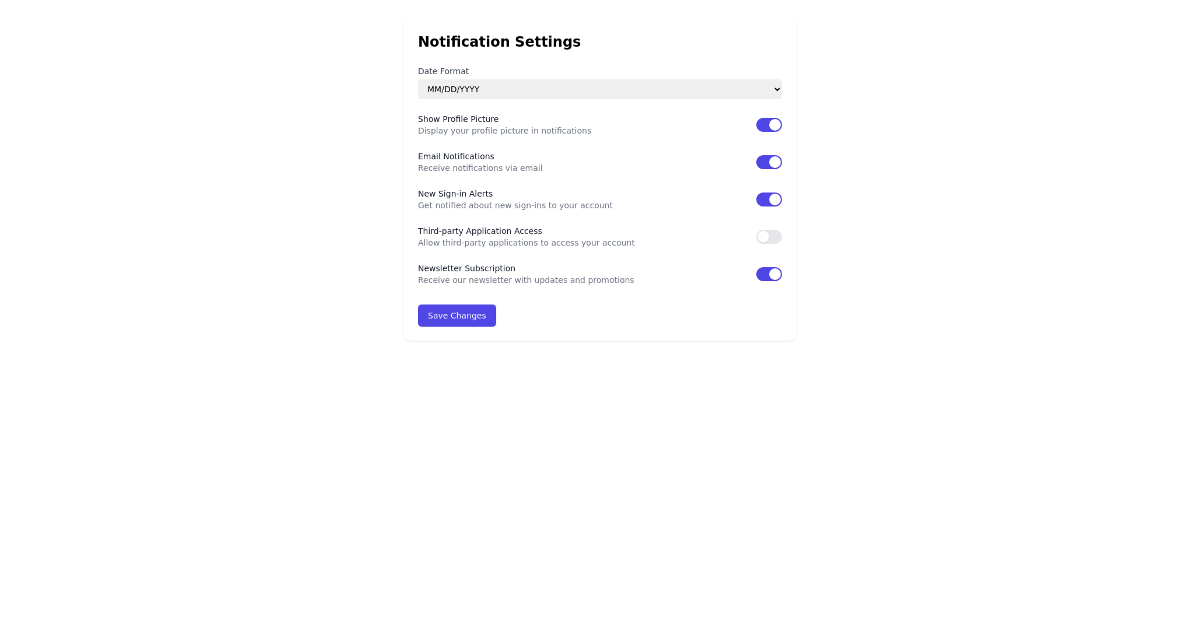Toggle off Newsletter Subscription
This screenshot has height=630, width=1200.
tap(769, 273)
